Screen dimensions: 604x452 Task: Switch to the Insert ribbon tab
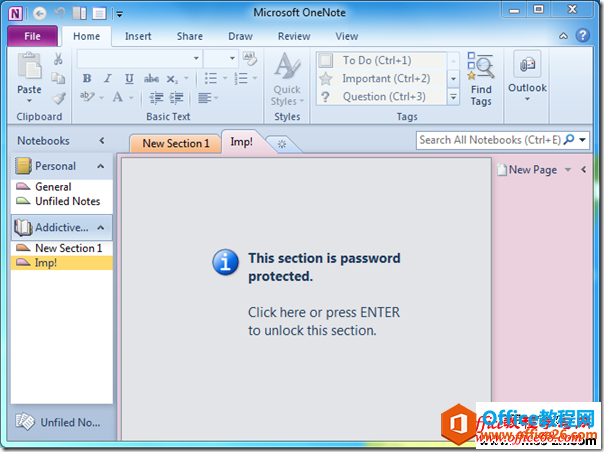(138, 36)
